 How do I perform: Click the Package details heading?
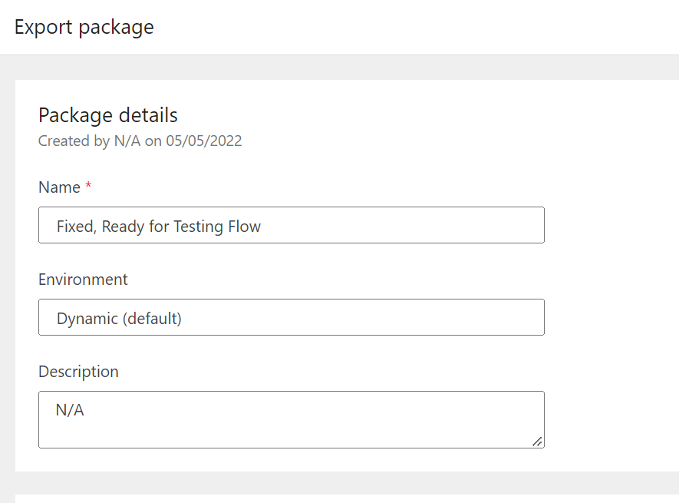click(x=108, y=115)
